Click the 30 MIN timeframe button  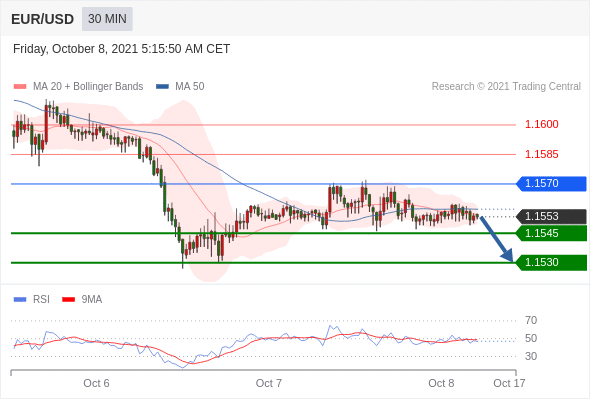tap(107, 19)
